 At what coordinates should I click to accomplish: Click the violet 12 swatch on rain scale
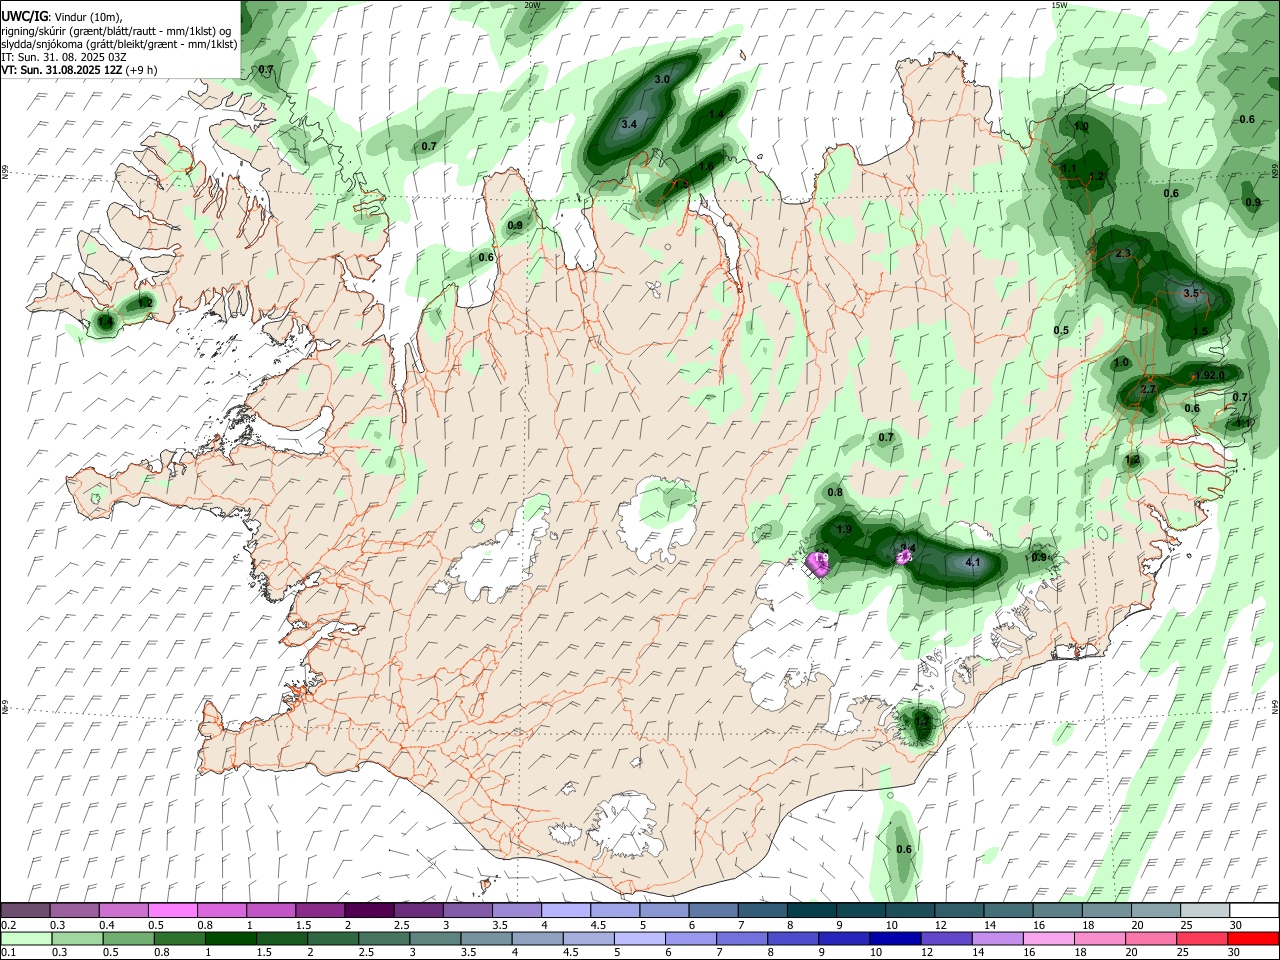tap(945, 939)
